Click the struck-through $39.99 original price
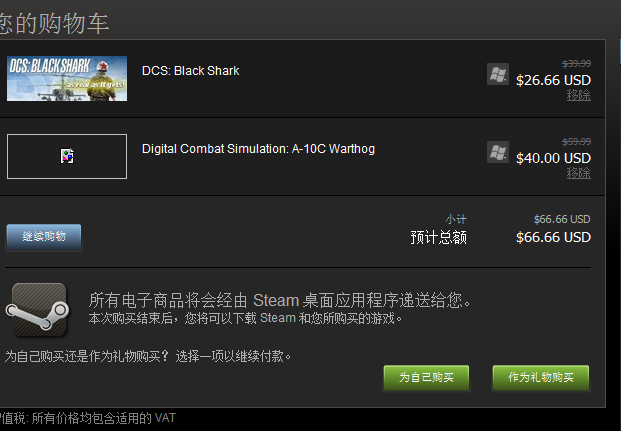The image size is (621, 431). point(576,64)
